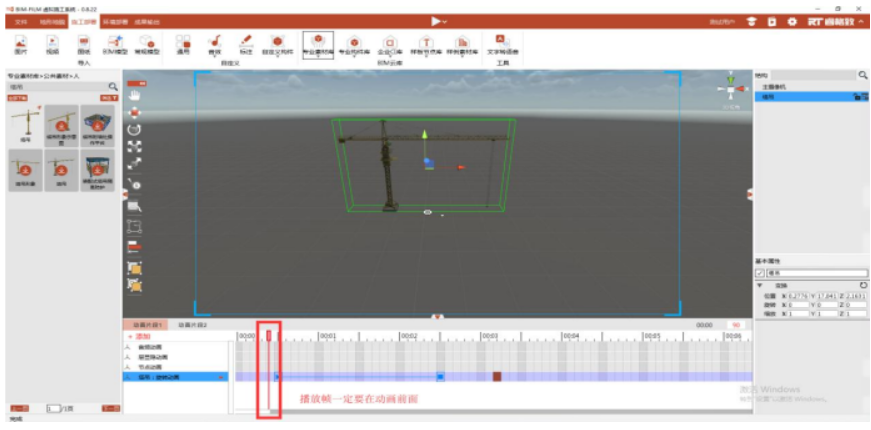This screenshot has width=871, height=430.
Task: Click the 图片 import image icon
Action: pyautogui.click(x=21, y=44)
